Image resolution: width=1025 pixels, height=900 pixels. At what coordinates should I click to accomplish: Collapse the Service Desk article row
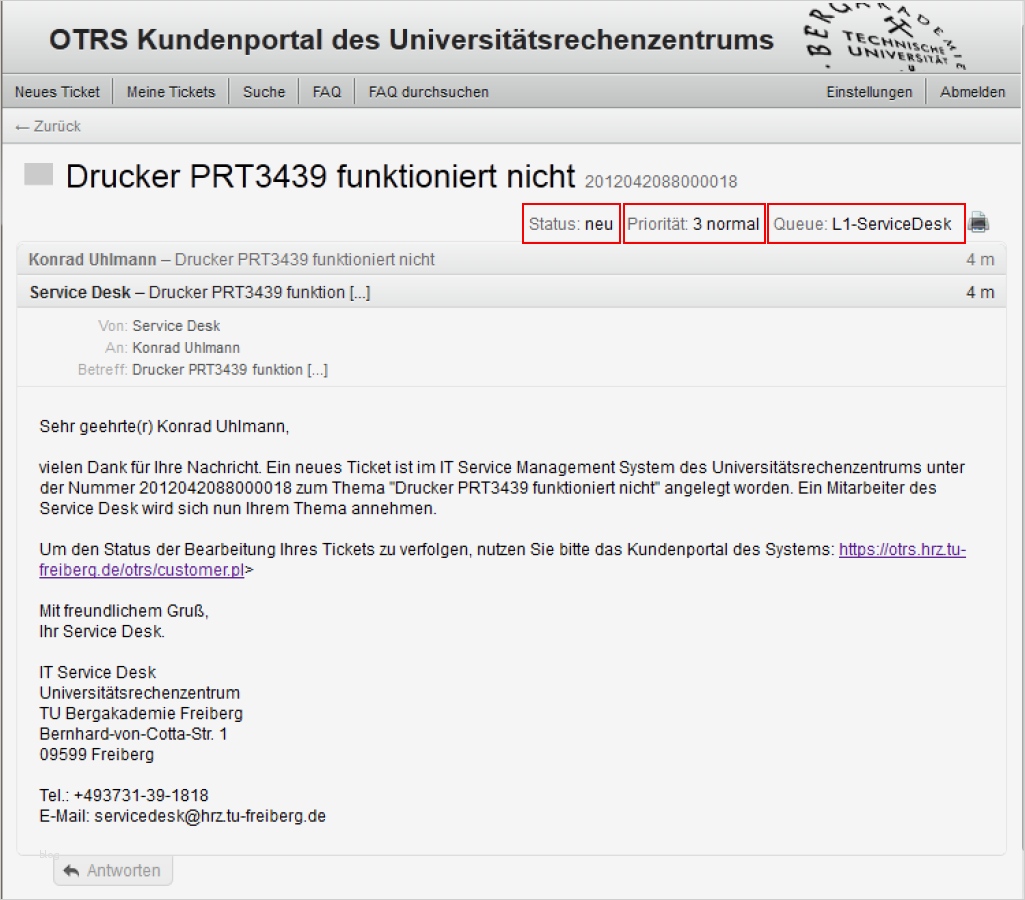(511, 292)
